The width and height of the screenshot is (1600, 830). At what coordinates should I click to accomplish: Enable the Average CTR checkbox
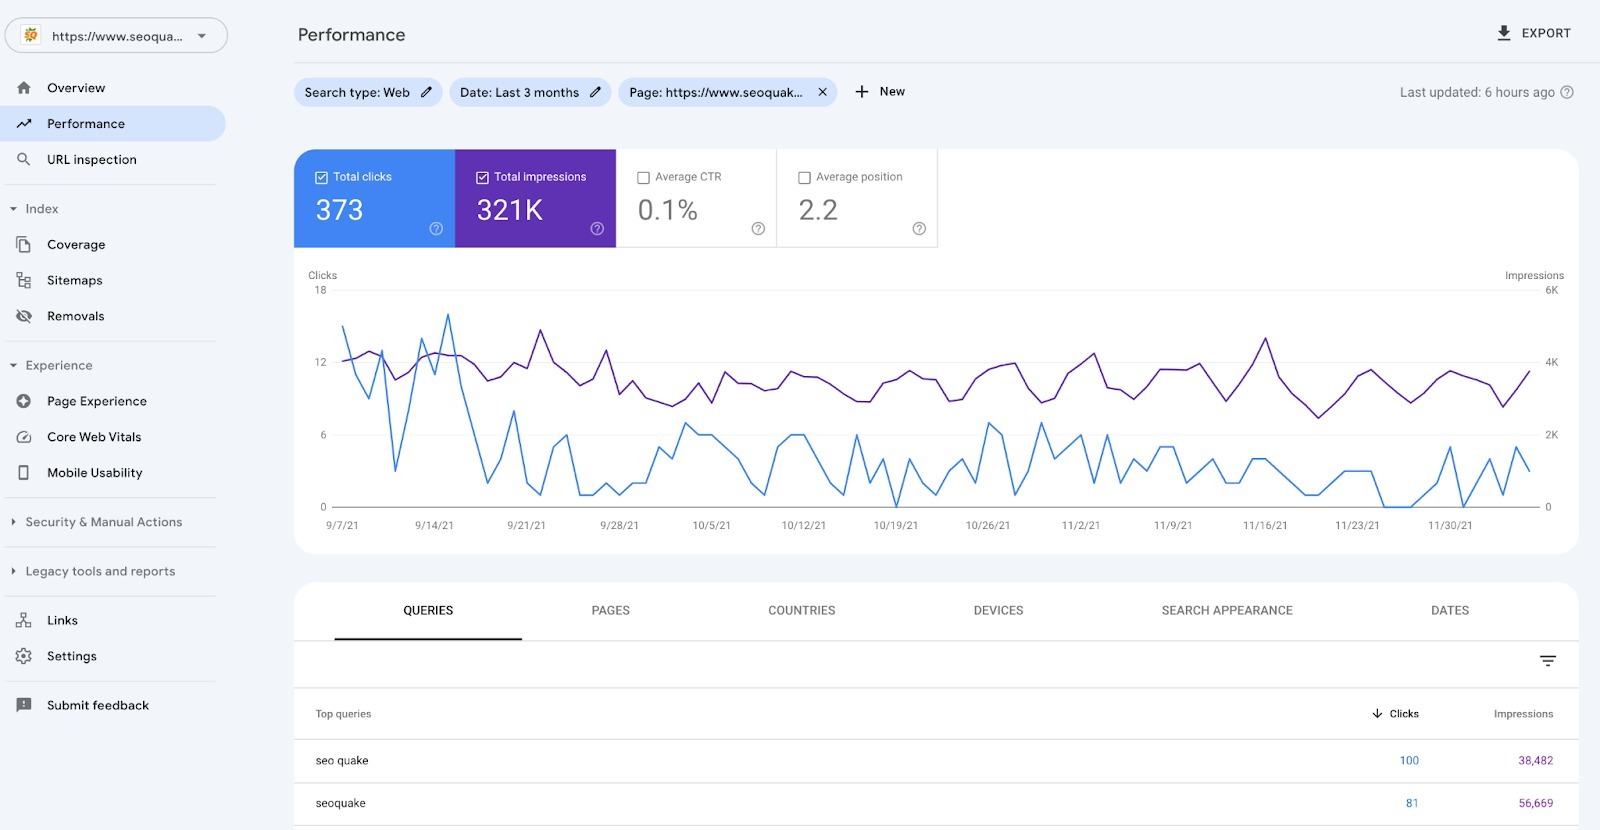click(x=643, y=177)
